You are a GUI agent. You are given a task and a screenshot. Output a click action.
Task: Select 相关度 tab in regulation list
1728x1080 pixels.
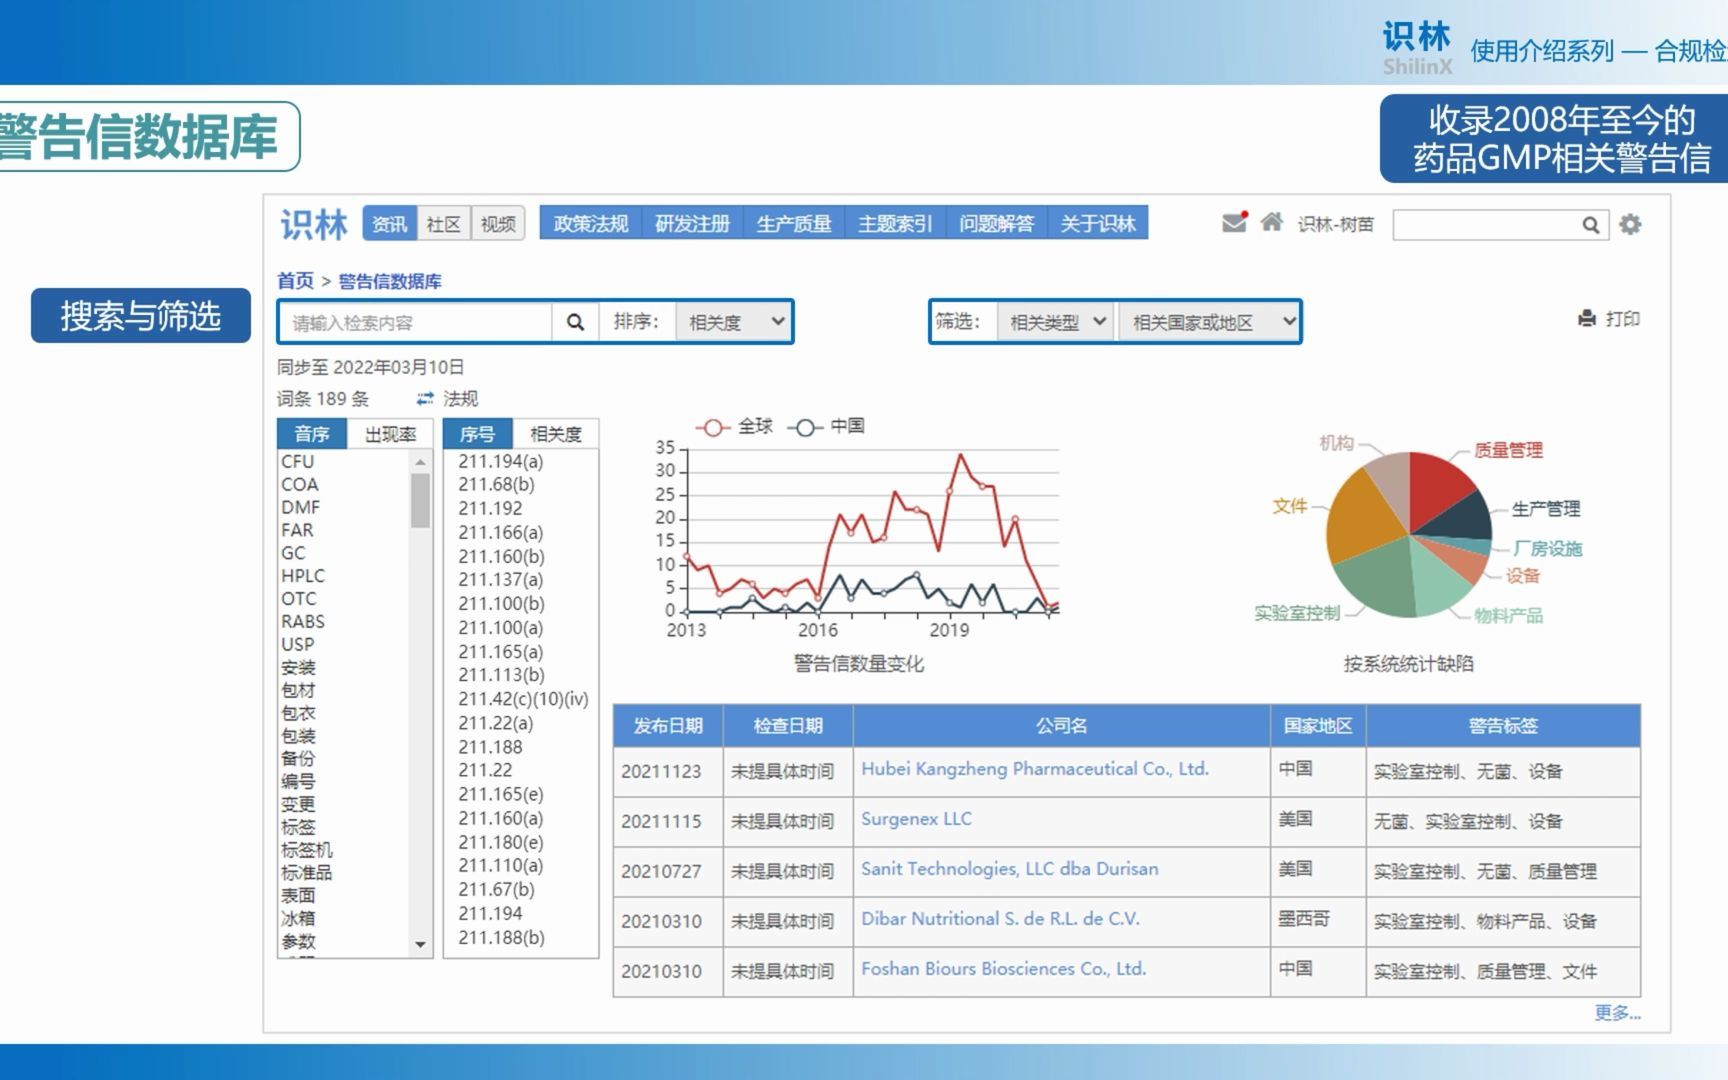point(555,434)
